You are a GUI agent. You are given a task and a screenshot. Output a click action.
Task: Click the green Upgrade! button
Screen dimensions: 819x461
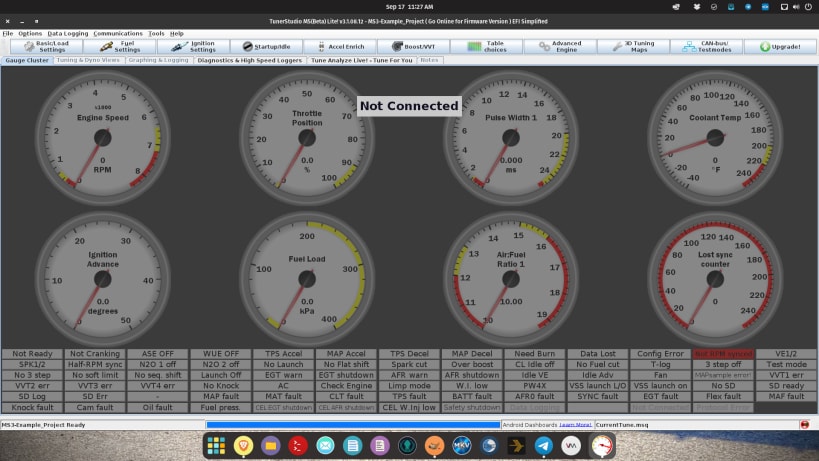click(x=780, y=46)
